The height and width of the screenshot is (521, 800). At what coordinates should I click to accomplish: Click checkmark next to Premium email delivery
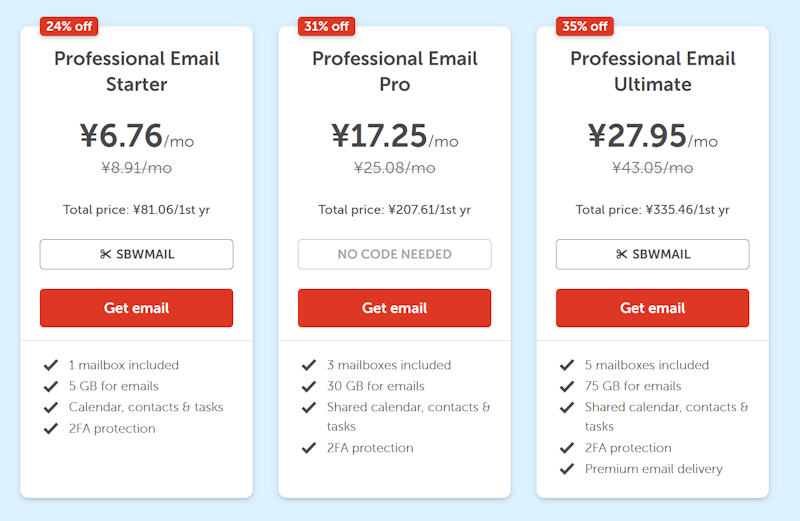click(567, 469)
